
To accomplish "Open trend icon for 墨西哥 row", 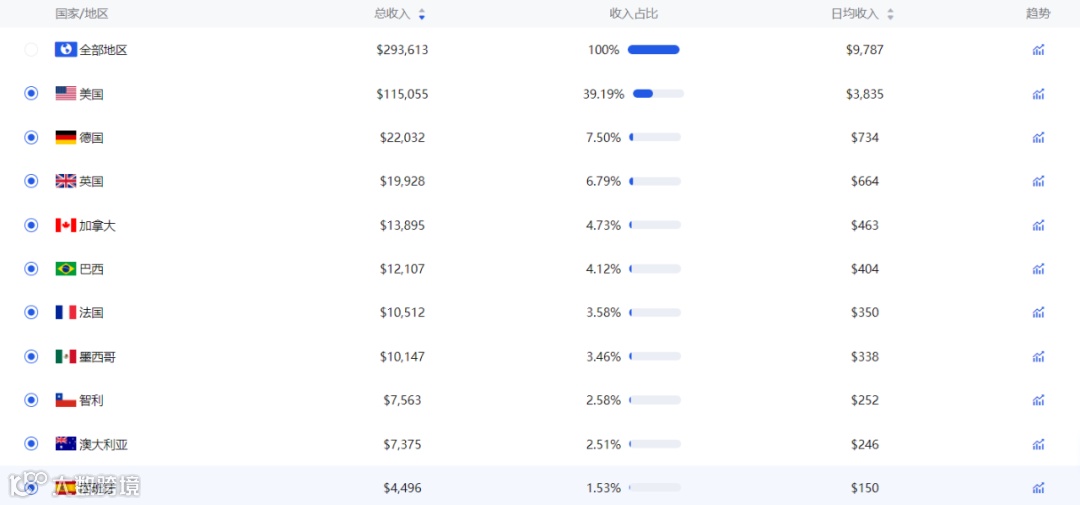I will point(1038,357).
